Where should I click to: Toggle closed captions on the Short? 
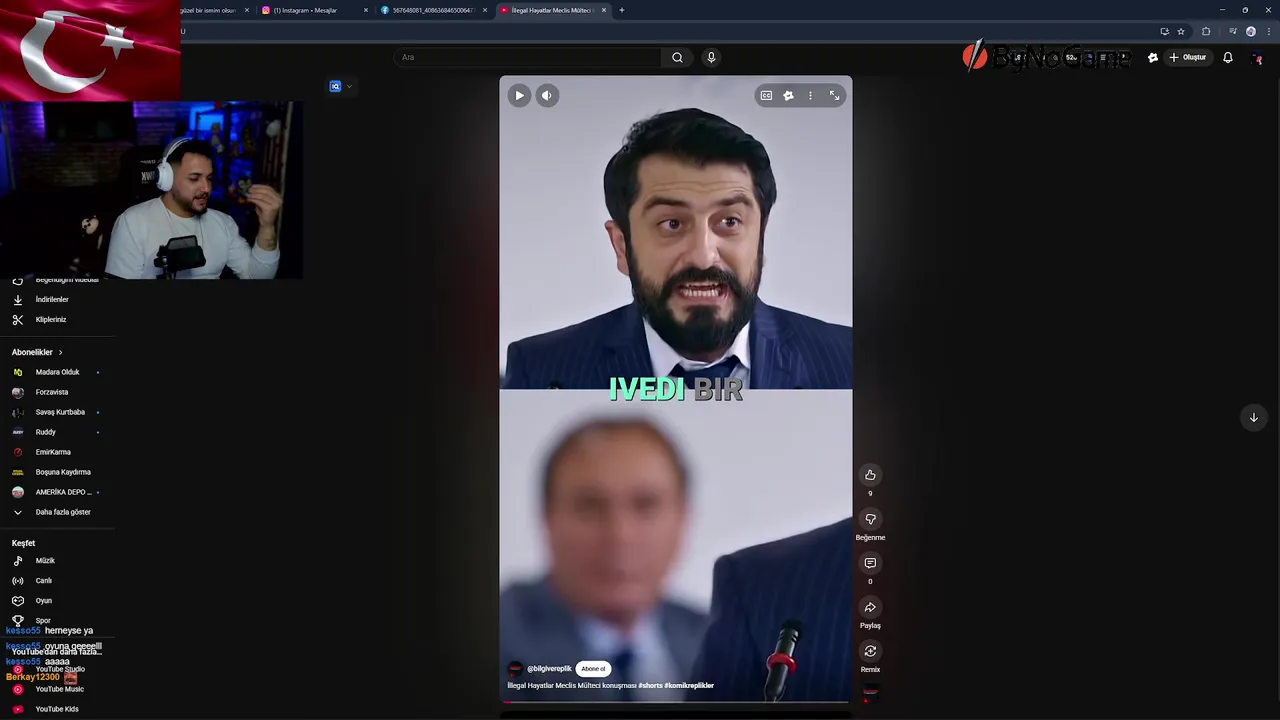(766, 95)
